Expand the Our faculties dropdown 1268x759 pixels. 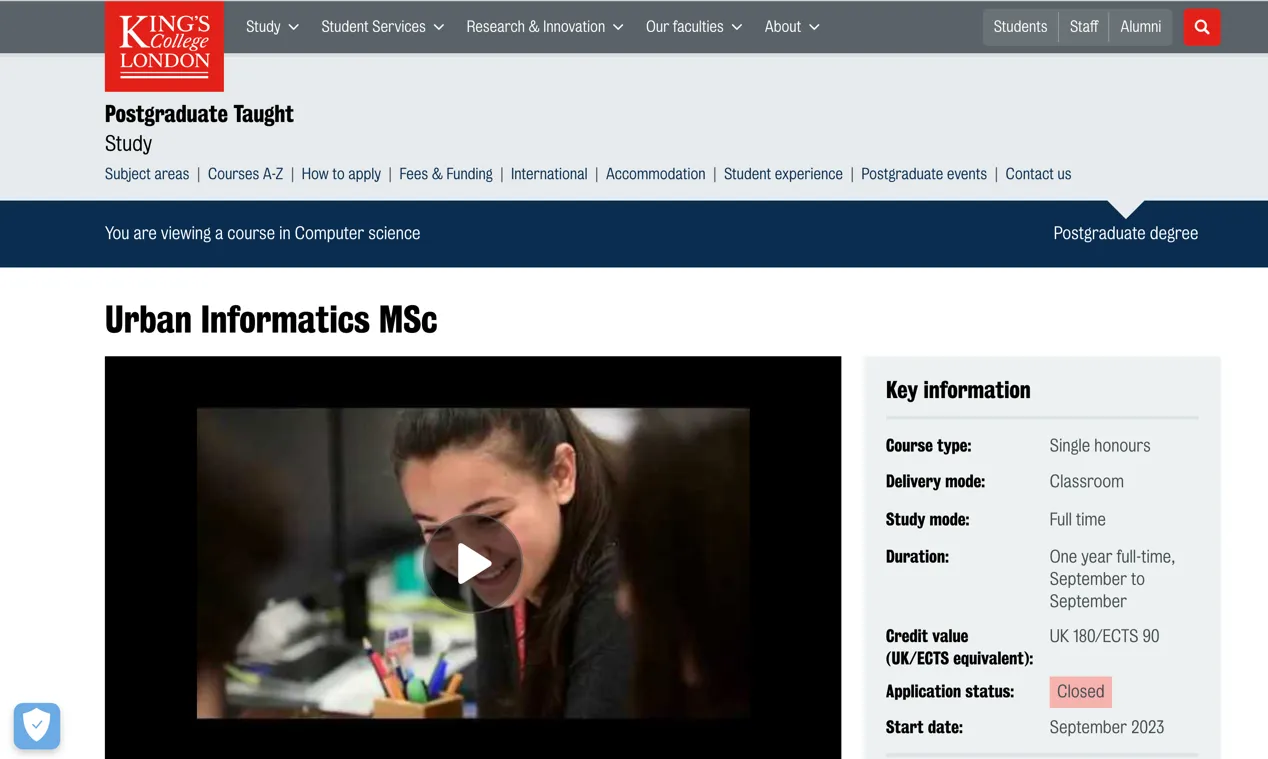tap(693, 27)
